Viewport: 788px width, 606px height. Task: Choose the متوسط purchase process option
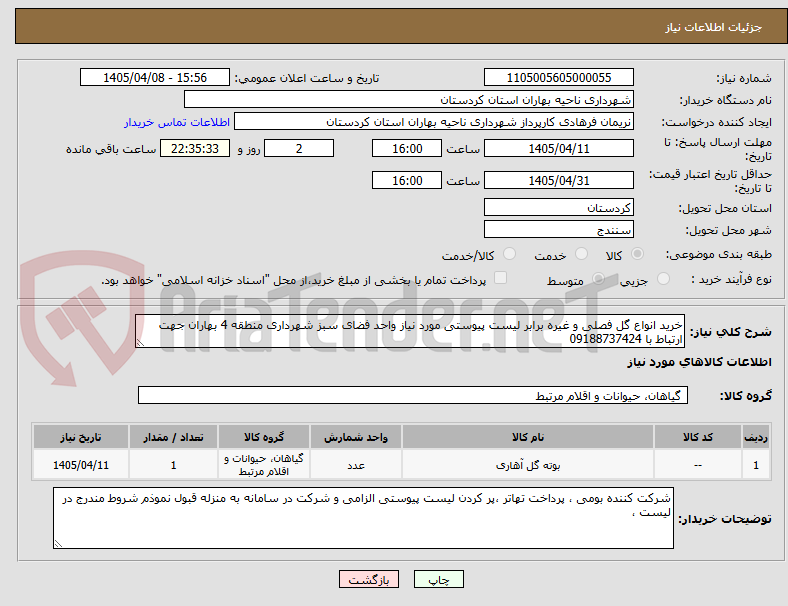[x=598, y=279]
